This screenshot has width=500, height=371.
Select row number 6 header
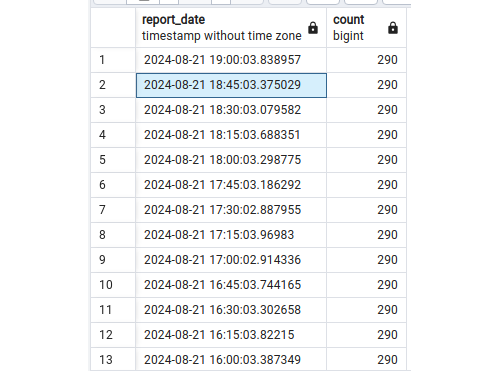(x=113, y=185)
